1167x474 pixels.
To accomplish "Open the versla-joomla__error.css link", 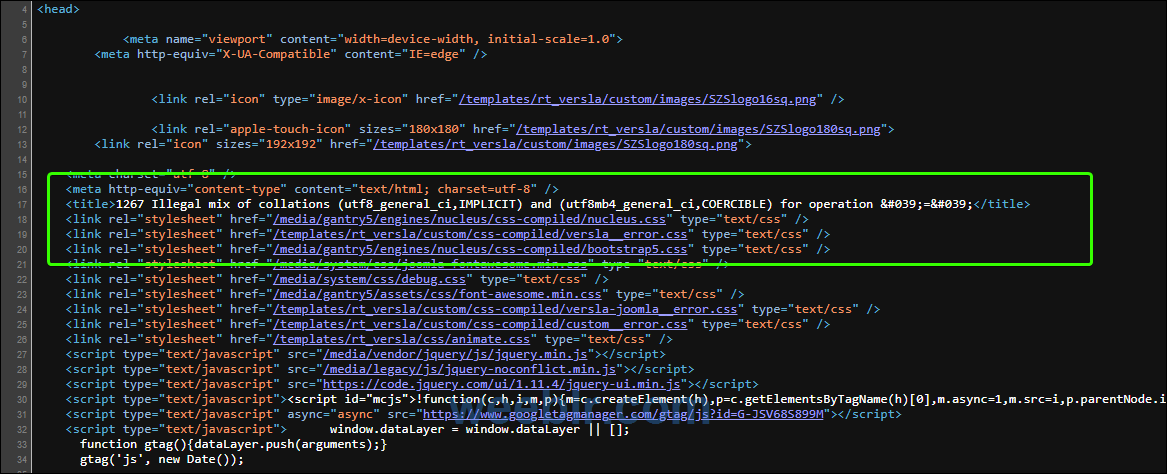I will [505, 309].
